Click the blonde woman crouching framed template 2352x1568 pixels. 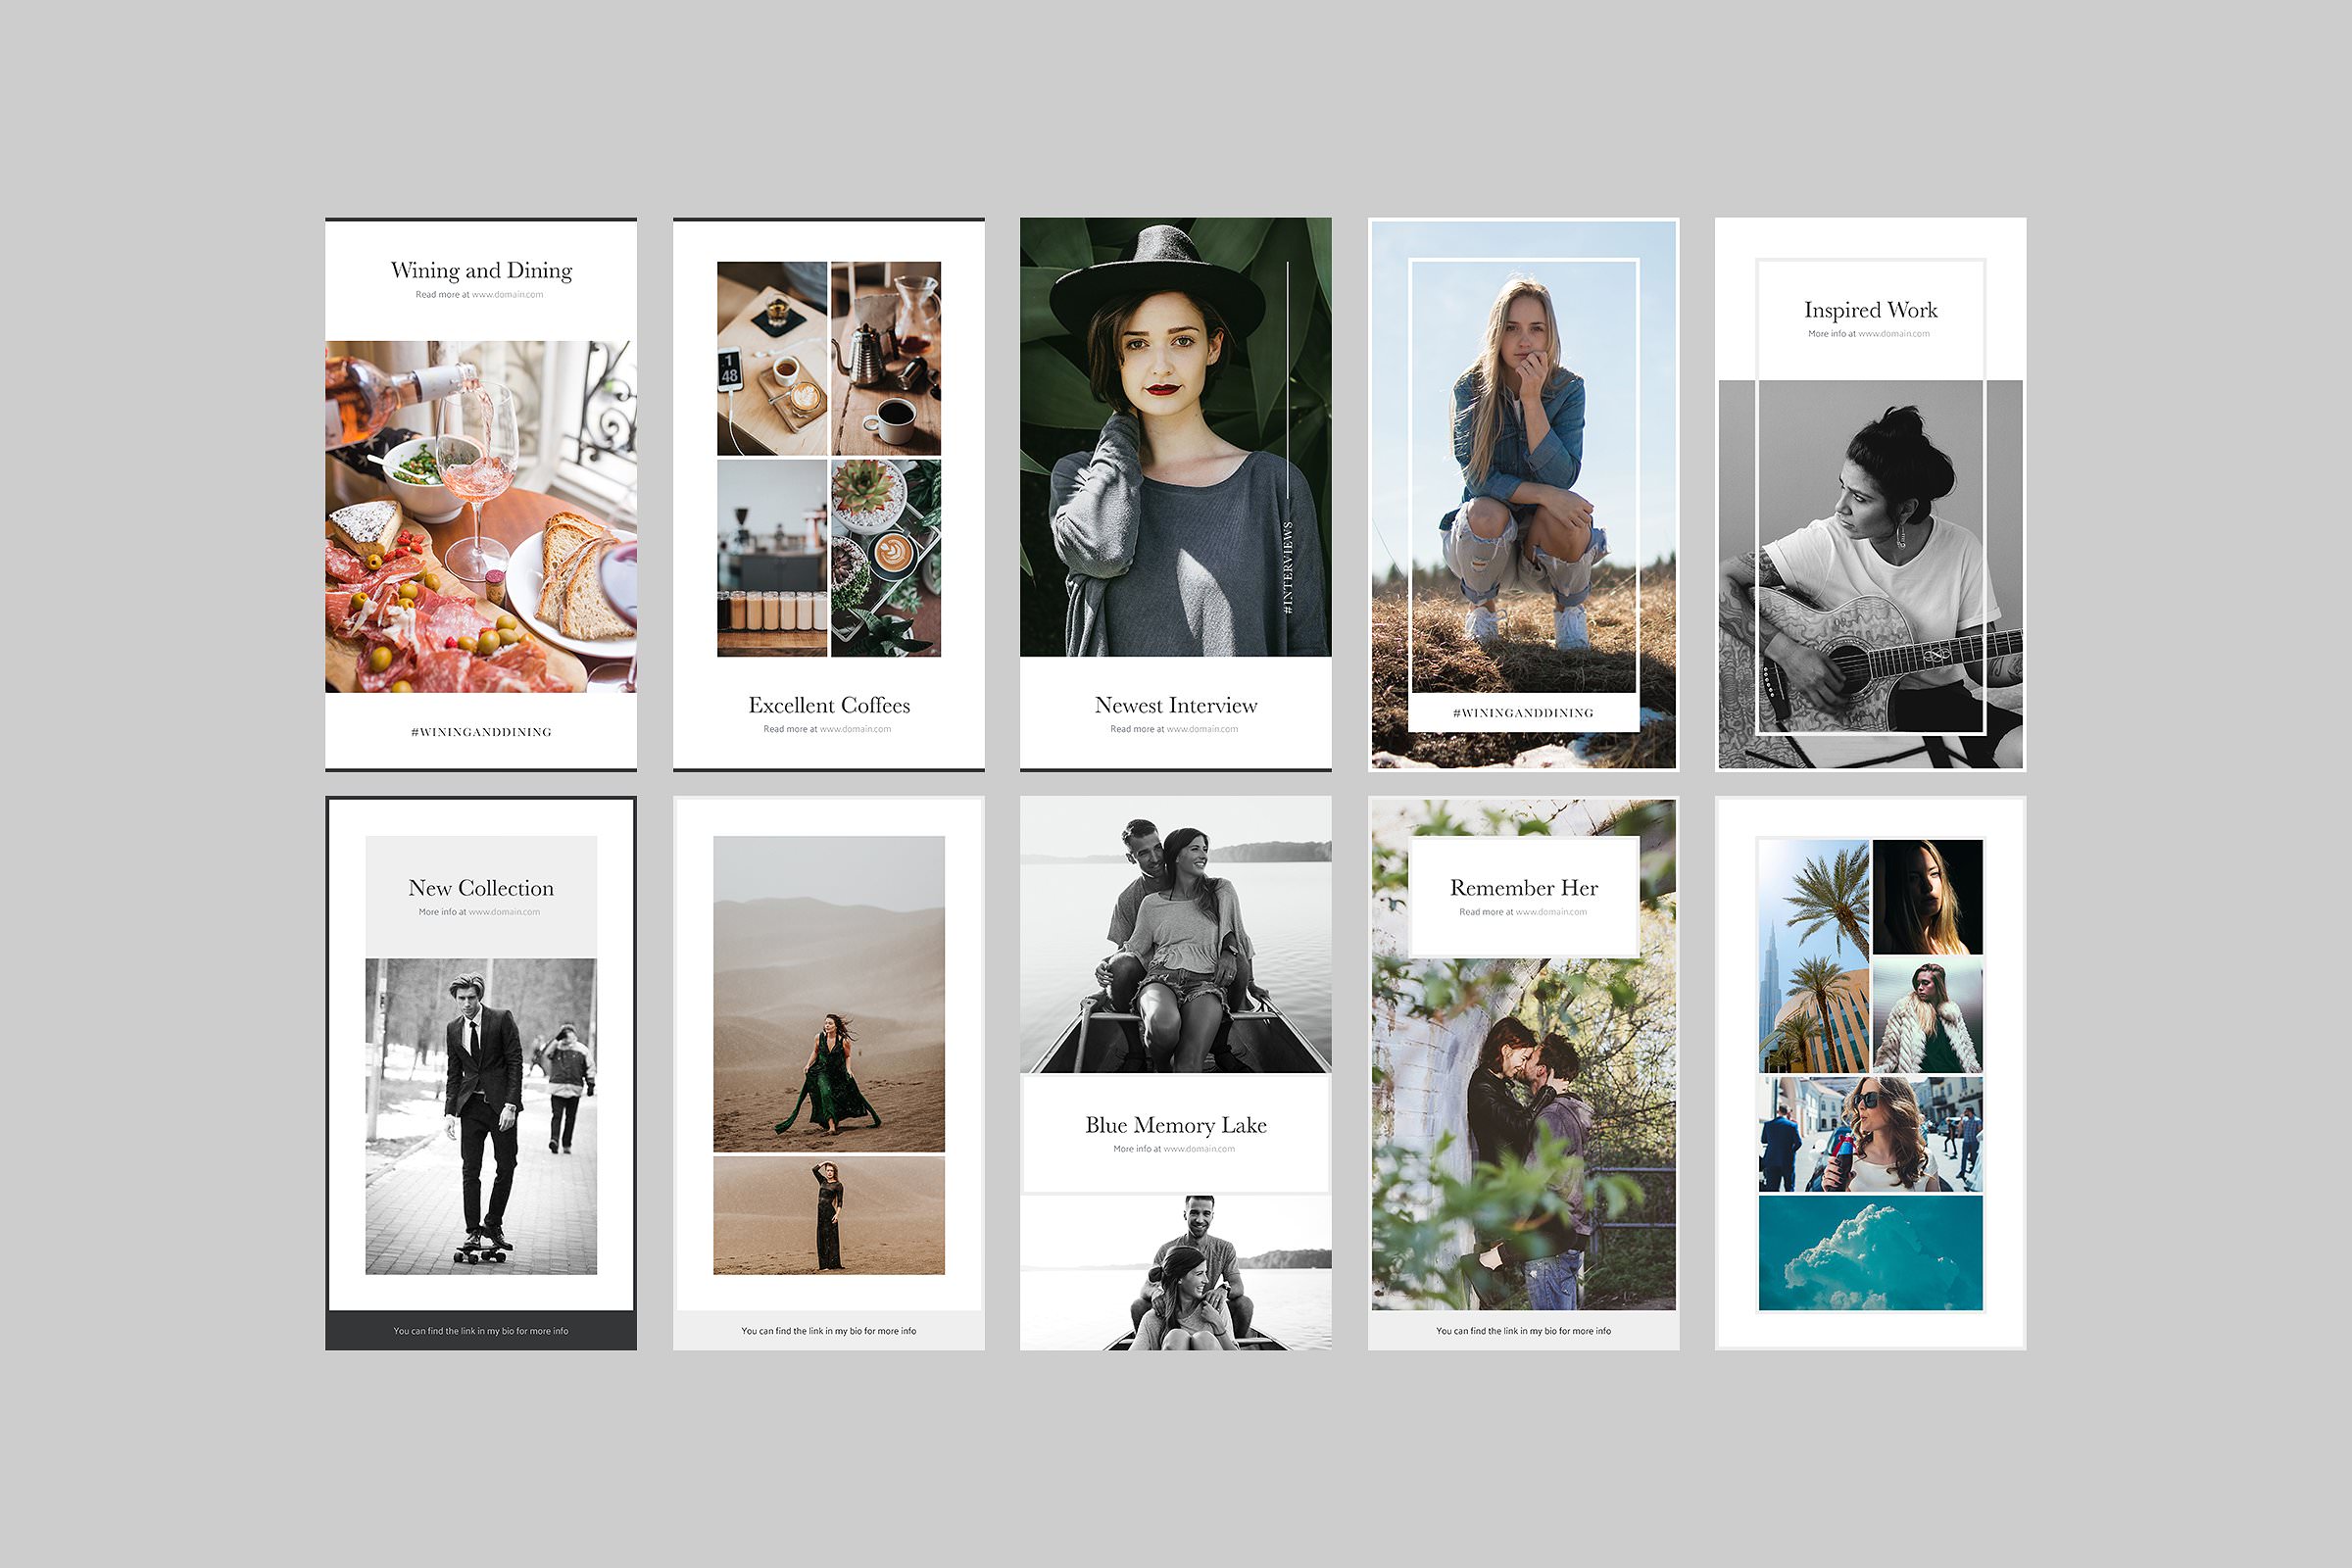tap(1524, 494)
